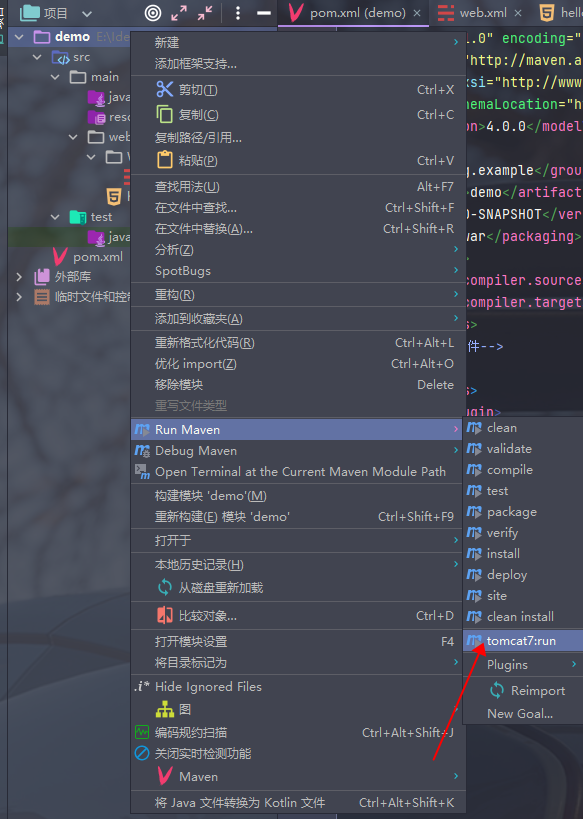Run the tomcat7:run goal

click(x=523, y=641)
